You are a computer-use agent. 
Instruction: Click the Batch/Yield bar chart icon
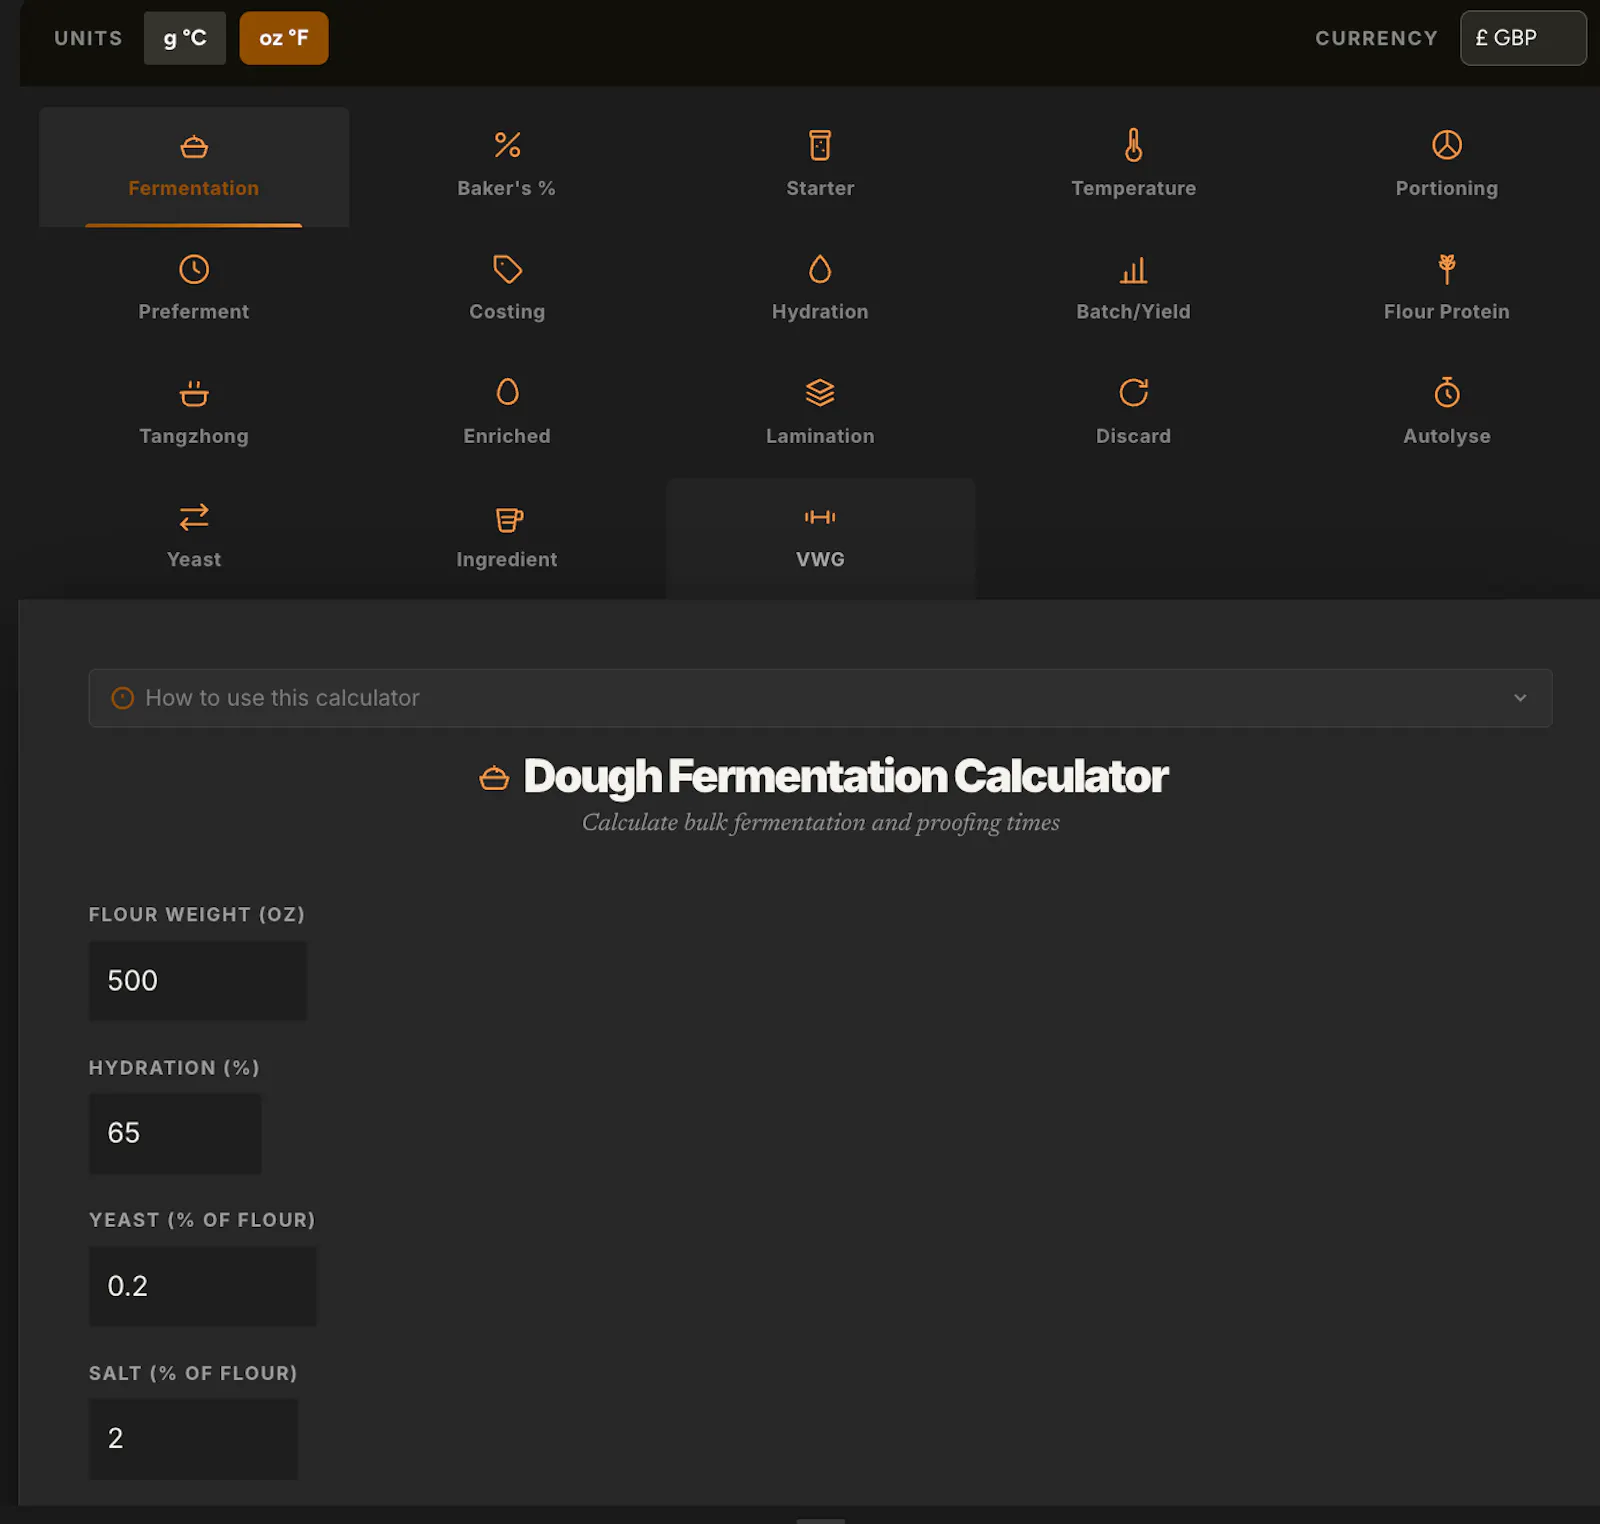pos(1133,270)
